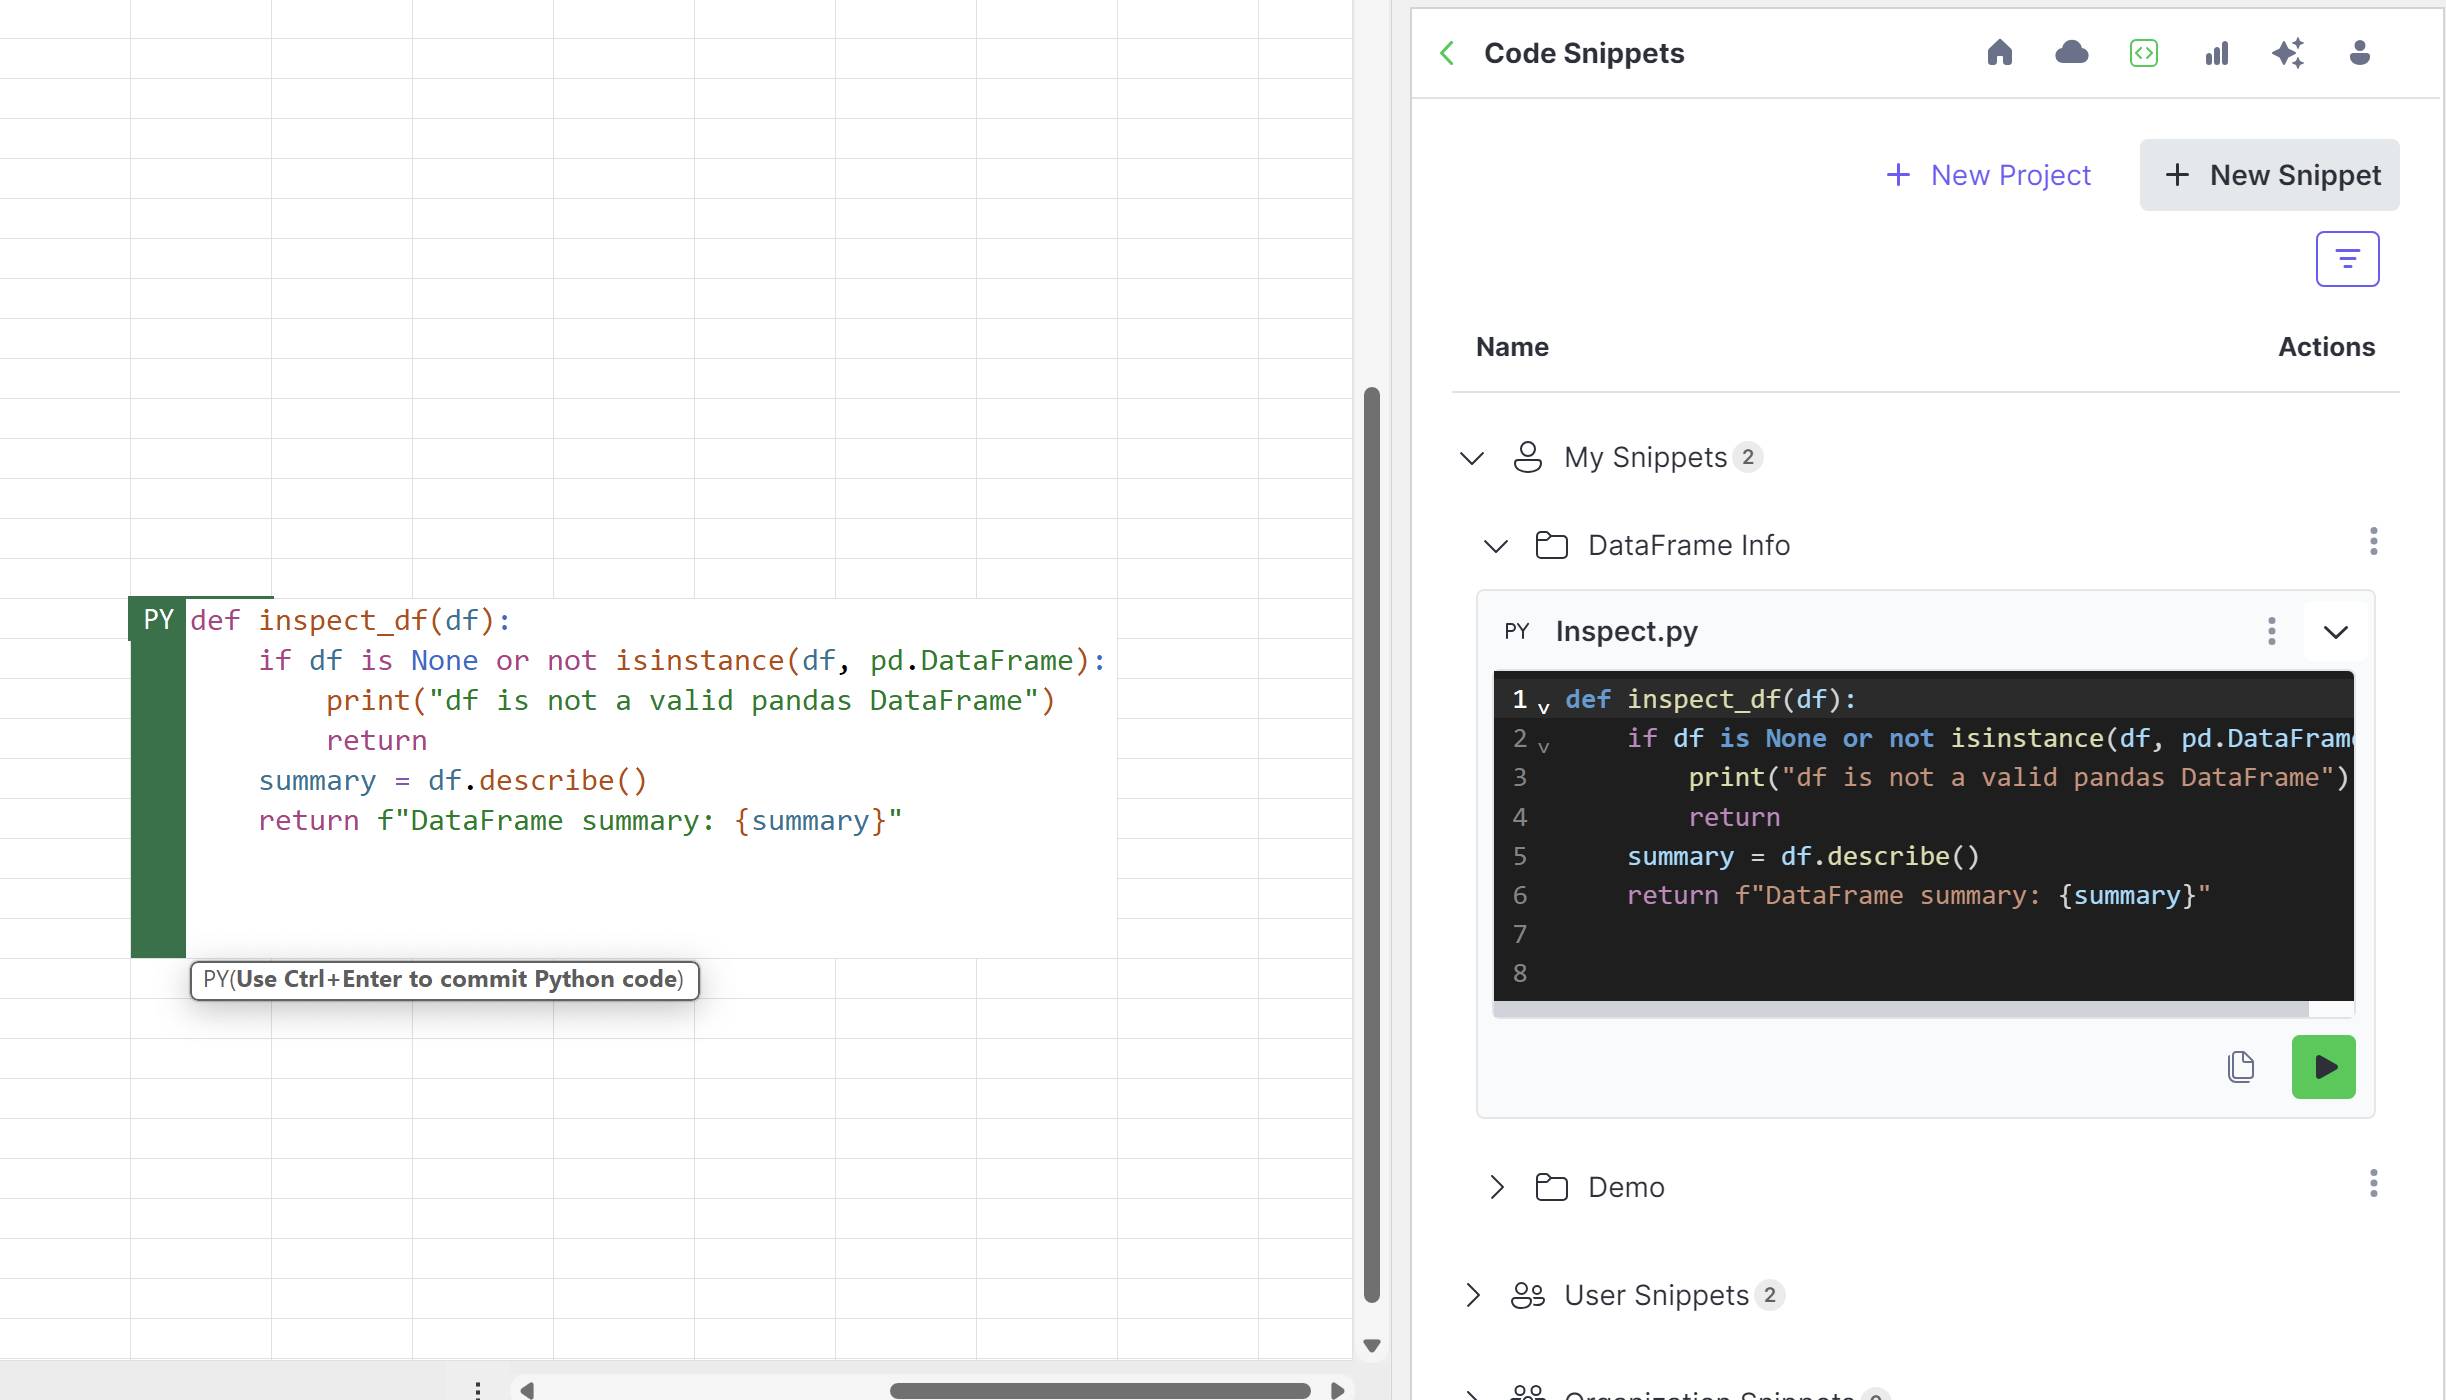Click the User Snippets people icon
The width and height of the screenshot is (2446, 1400).
pyautogui.click(x=1527, y=1295)
